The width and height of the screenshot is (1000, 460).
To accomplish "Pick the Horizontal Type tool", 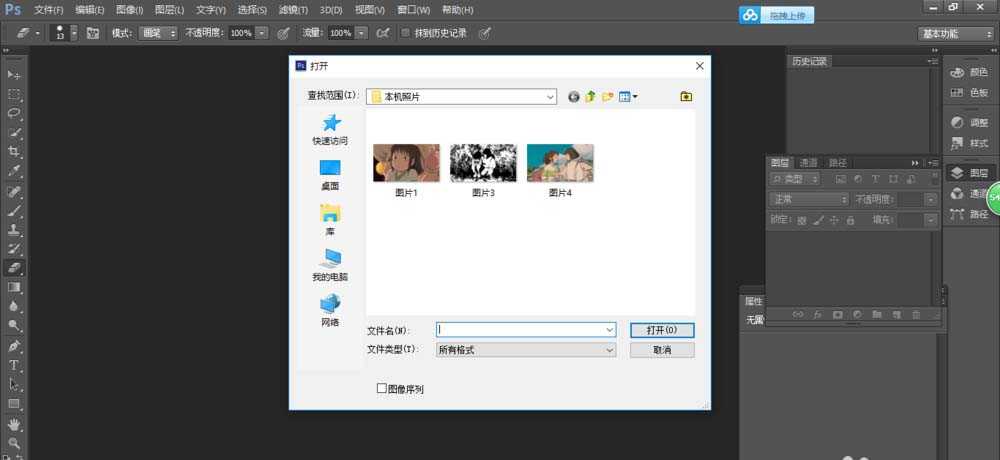I will (x=14, y=365).
